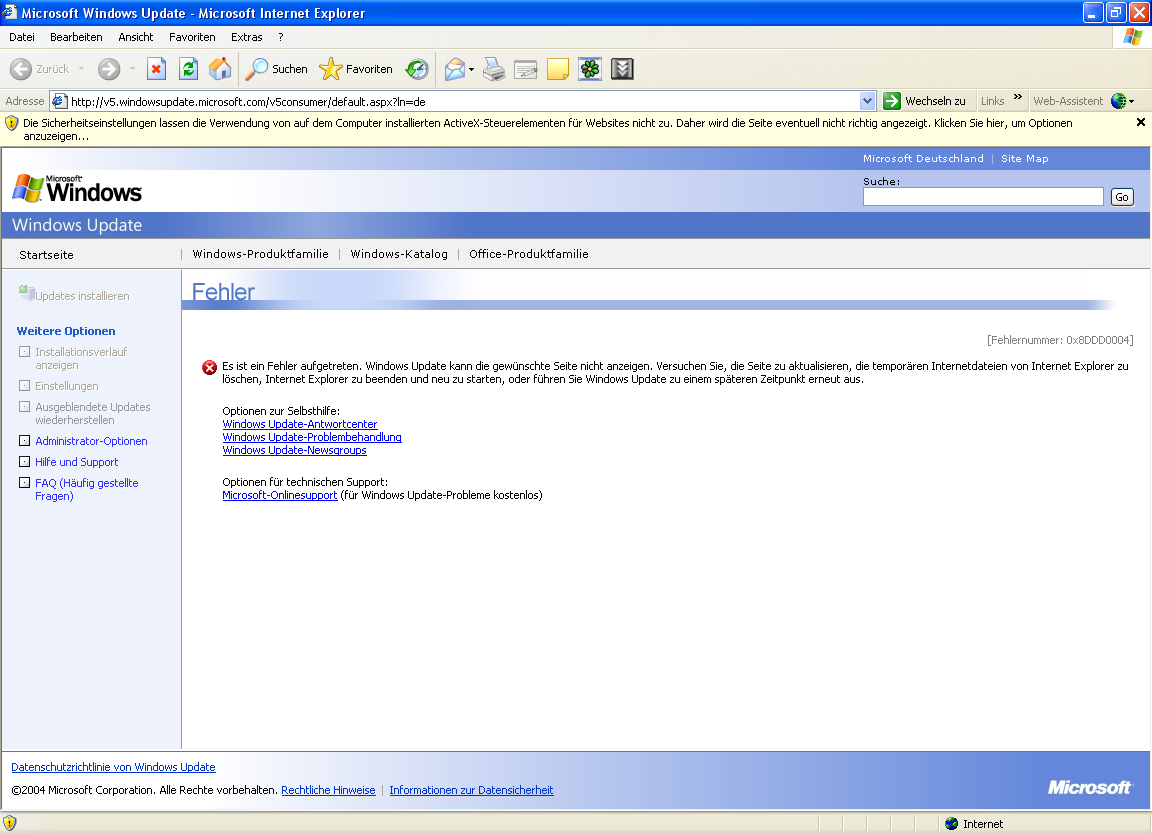Open the Windows-Katalog tab
This screenshot has width=1152, height=834.
pyautogui.click(x=399, y=254)
